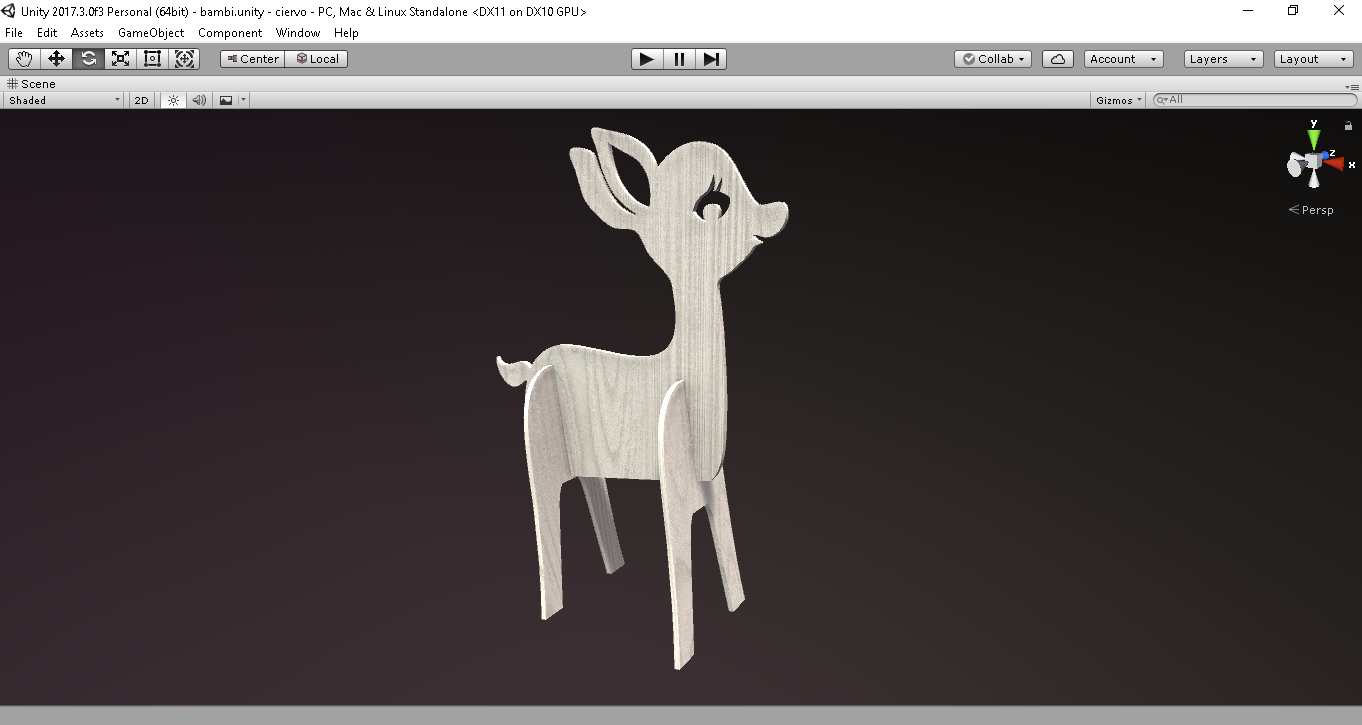Select the Move tool
This screenshot has width=1362, height=725.
(x=56, y=59)
